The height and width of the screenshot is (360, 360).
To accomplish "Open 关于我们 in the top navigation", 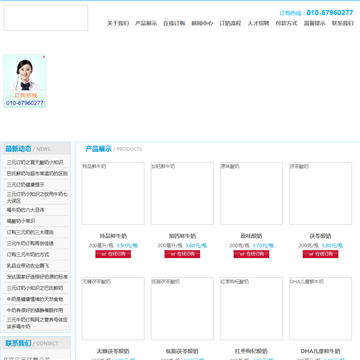I will 118,23.
